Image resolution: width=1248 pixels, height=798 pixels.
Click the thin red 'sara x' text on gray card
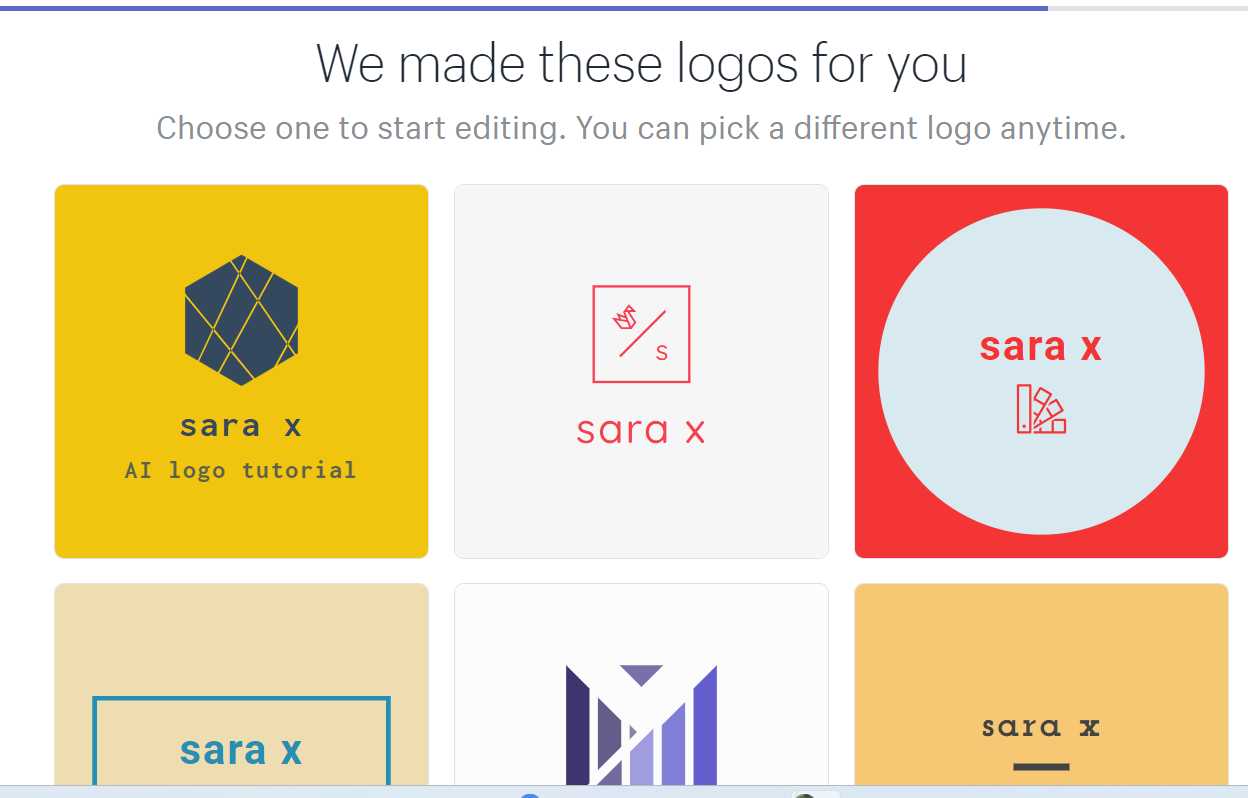pos(641,431)
